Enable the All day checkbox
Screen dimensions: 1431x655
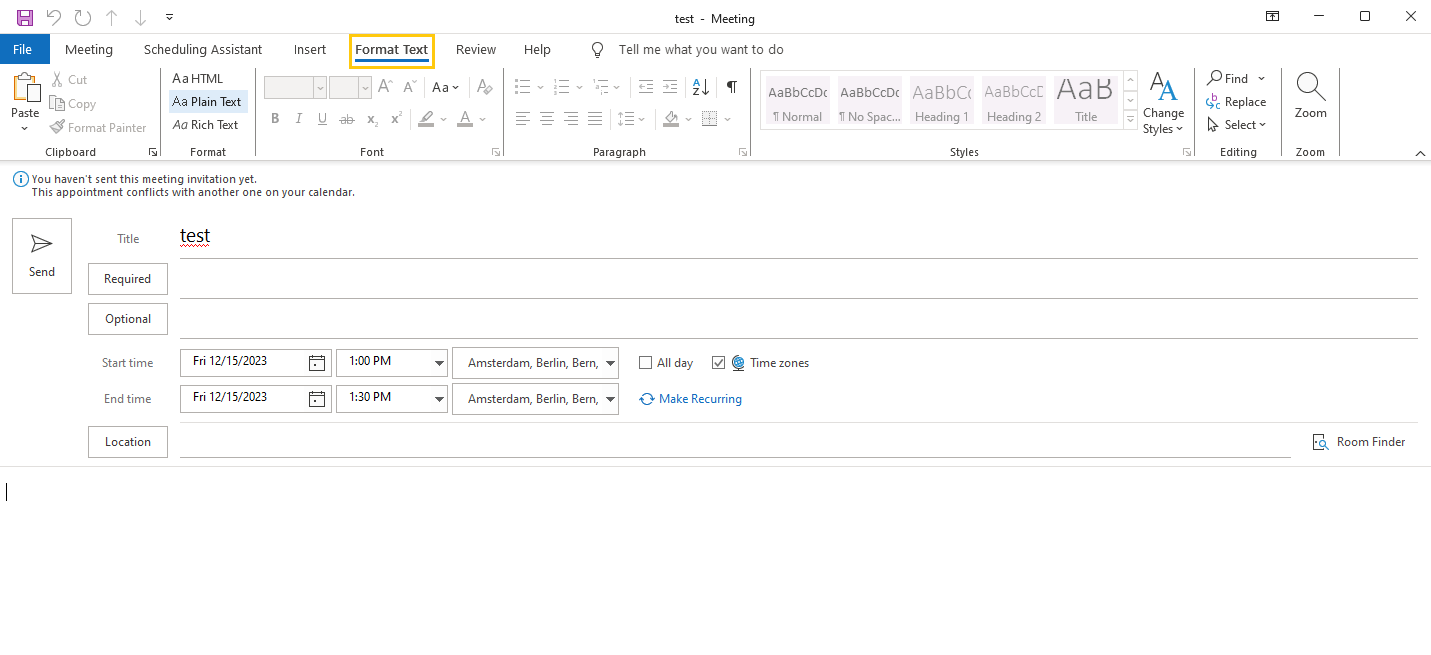coord(646,363)
